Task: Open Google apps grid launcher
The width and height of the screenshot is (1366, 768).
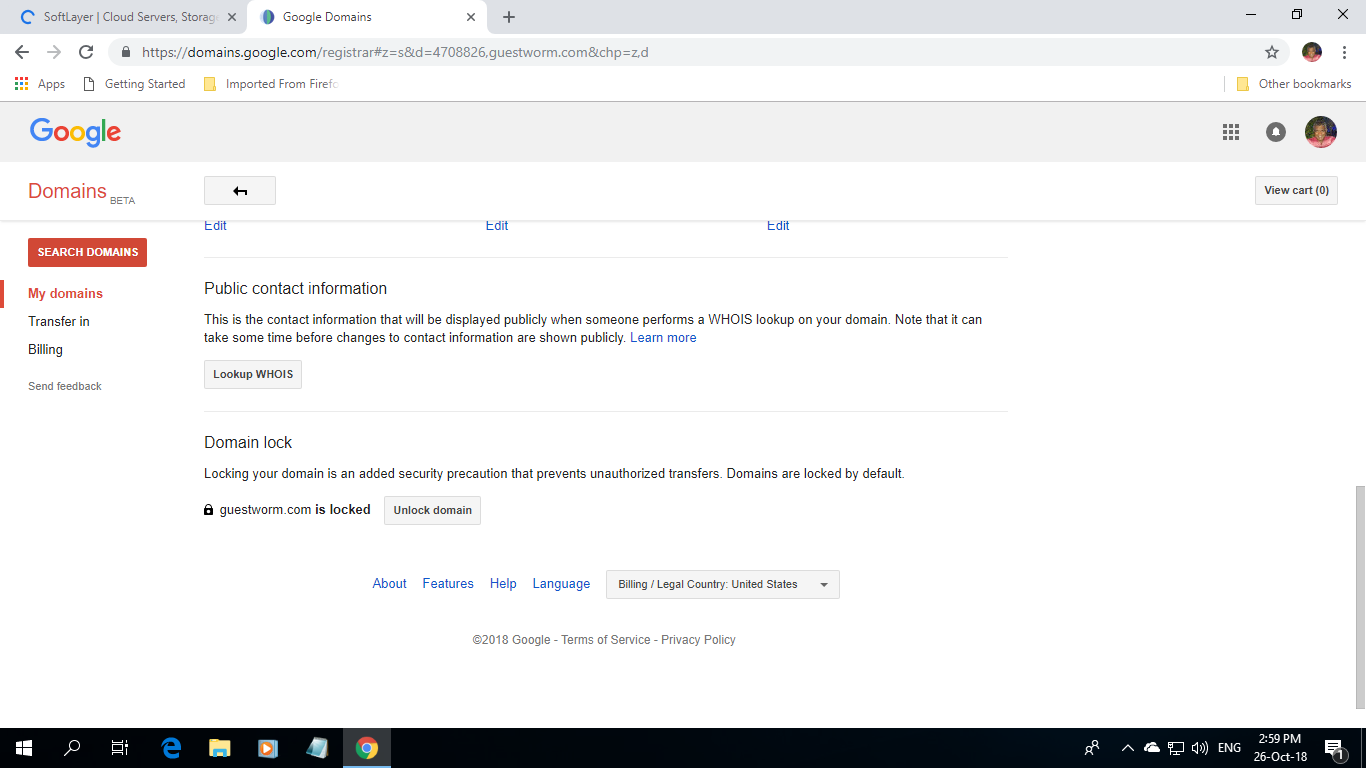Action: pyautogui.click(x=1231, y=132)
